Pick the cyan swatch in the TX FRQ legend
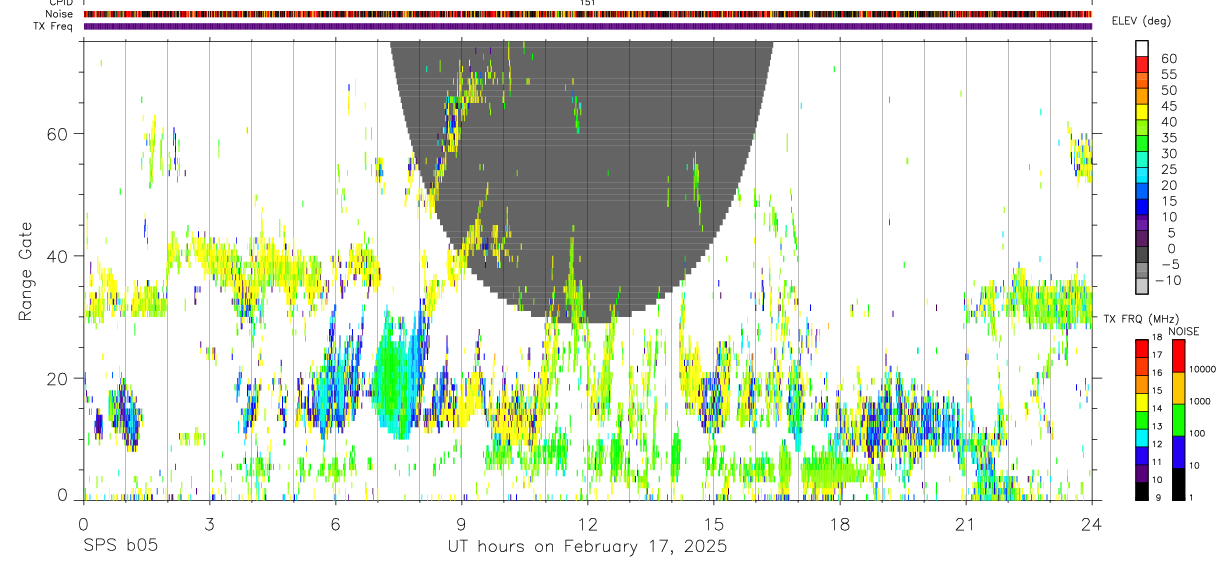Screen dimensions: 1228x567 pos(1142,438)
